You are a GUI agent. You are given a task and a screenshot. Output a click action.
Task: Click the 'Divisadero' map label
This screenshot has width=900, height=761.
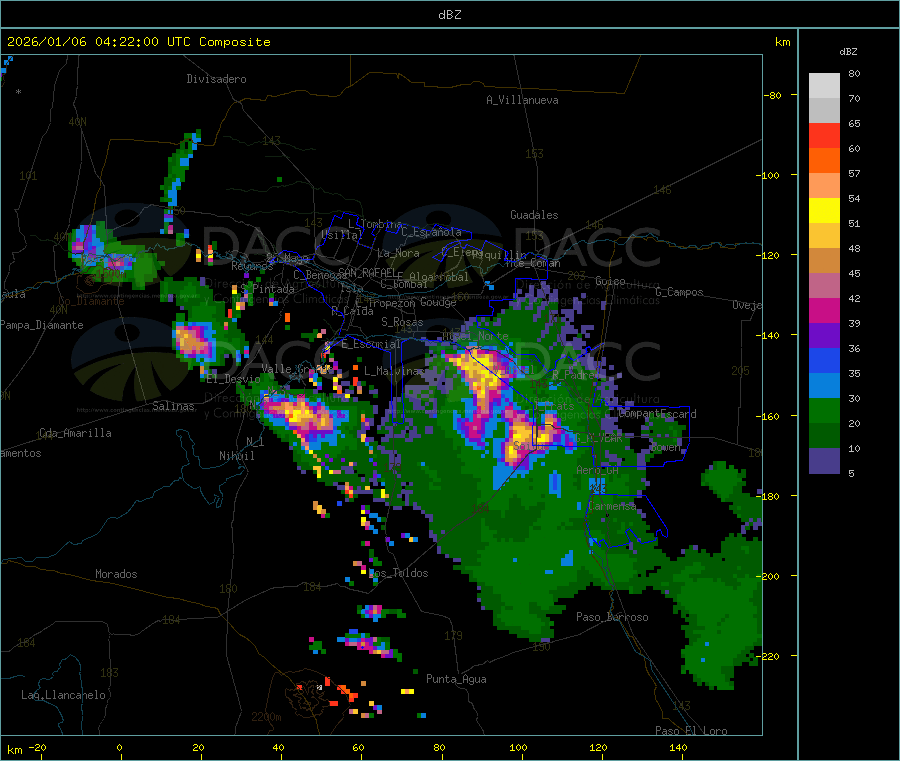pyautogui.click(x=216, y=79)
